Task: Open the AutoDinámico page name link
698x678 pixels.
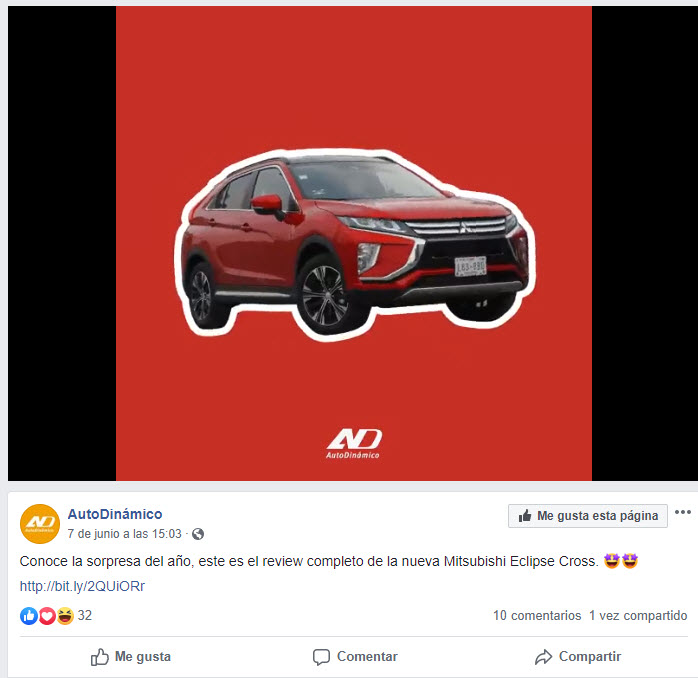Action: pos(115,514)
